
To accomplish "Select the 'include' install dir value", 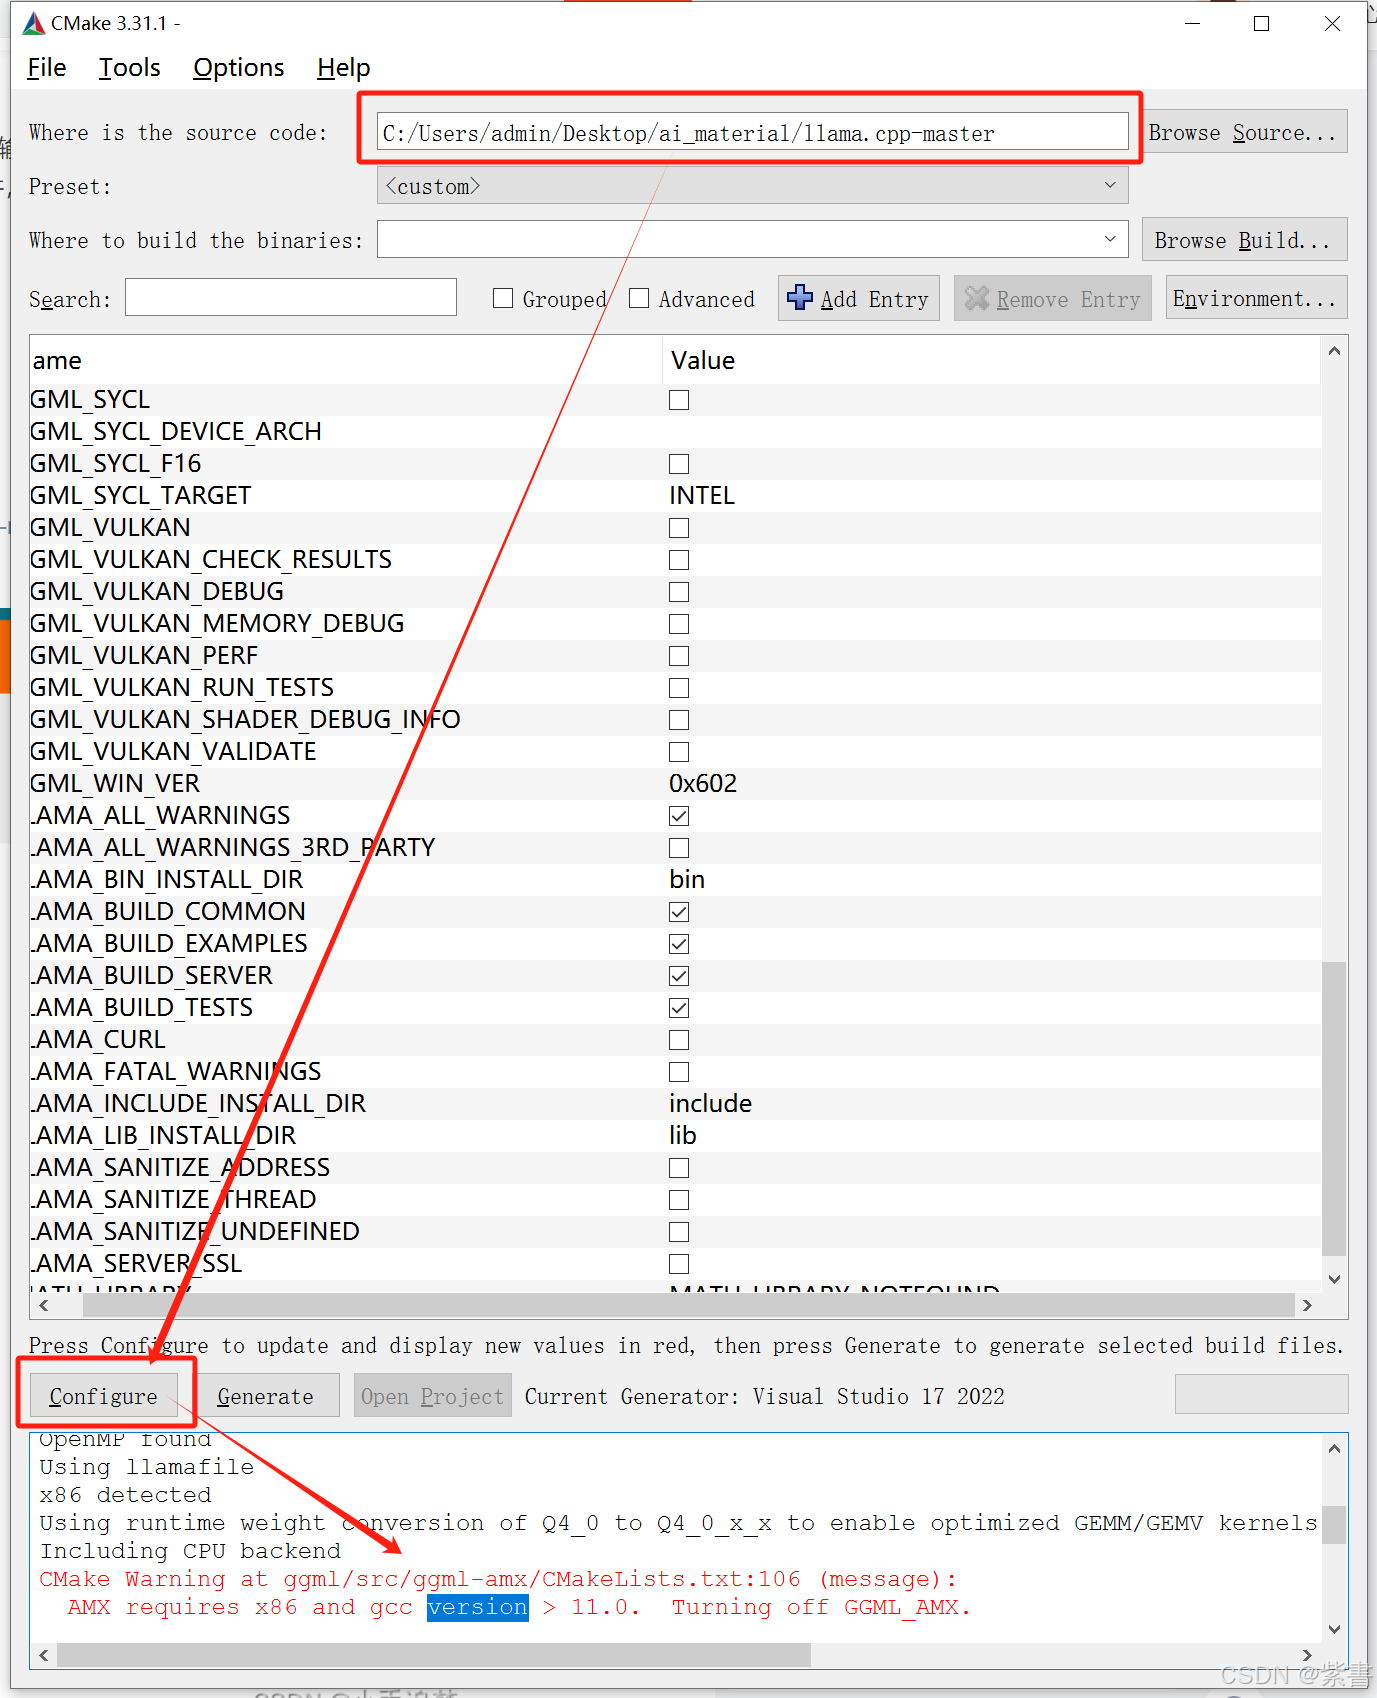I will coord(710,1104).
